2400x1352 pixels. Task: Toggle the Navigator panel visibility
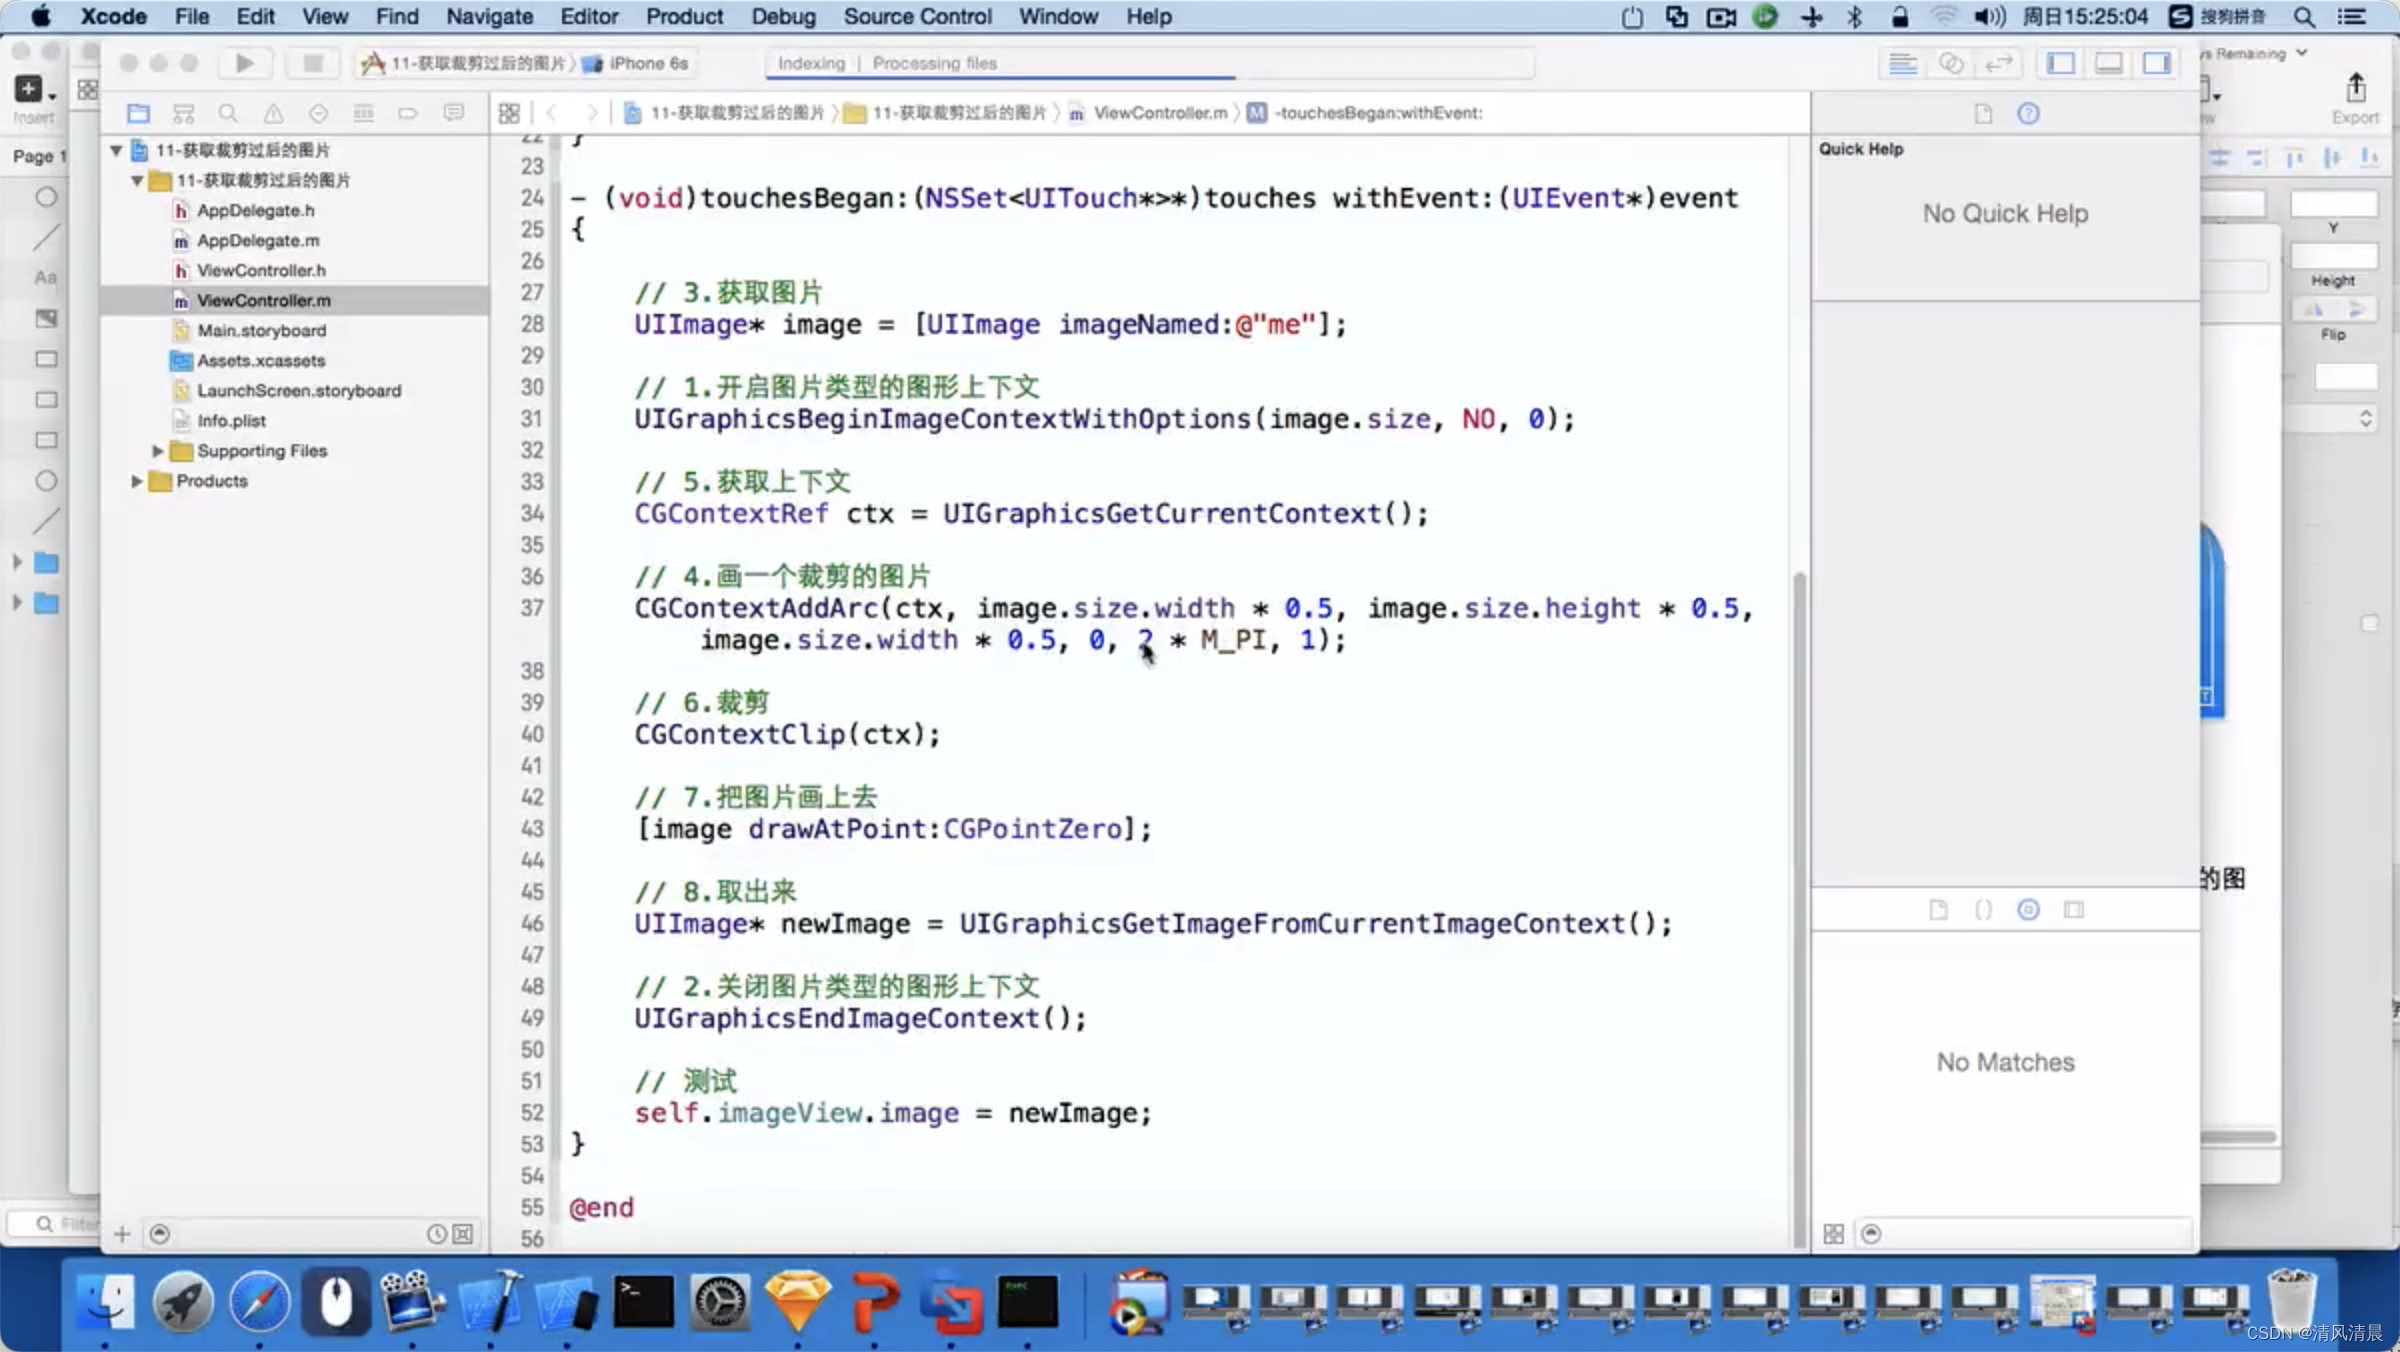pyautogui.click(x=2060, y=63)
